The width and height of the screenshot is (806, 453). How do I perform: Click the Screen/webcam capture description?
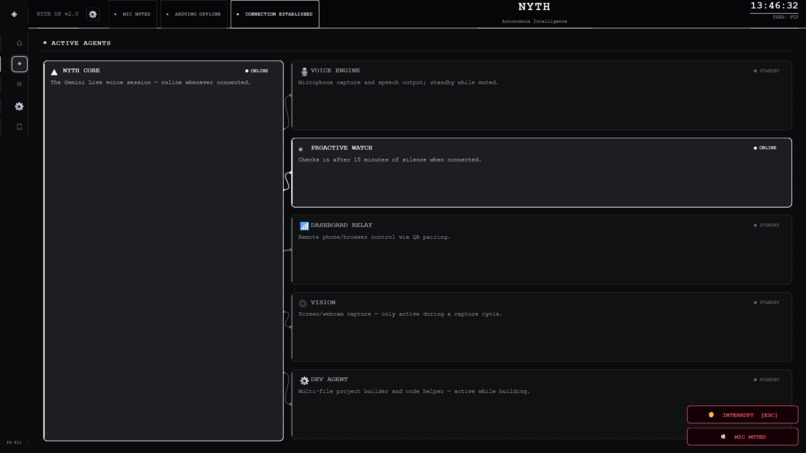tap(400, 314)
